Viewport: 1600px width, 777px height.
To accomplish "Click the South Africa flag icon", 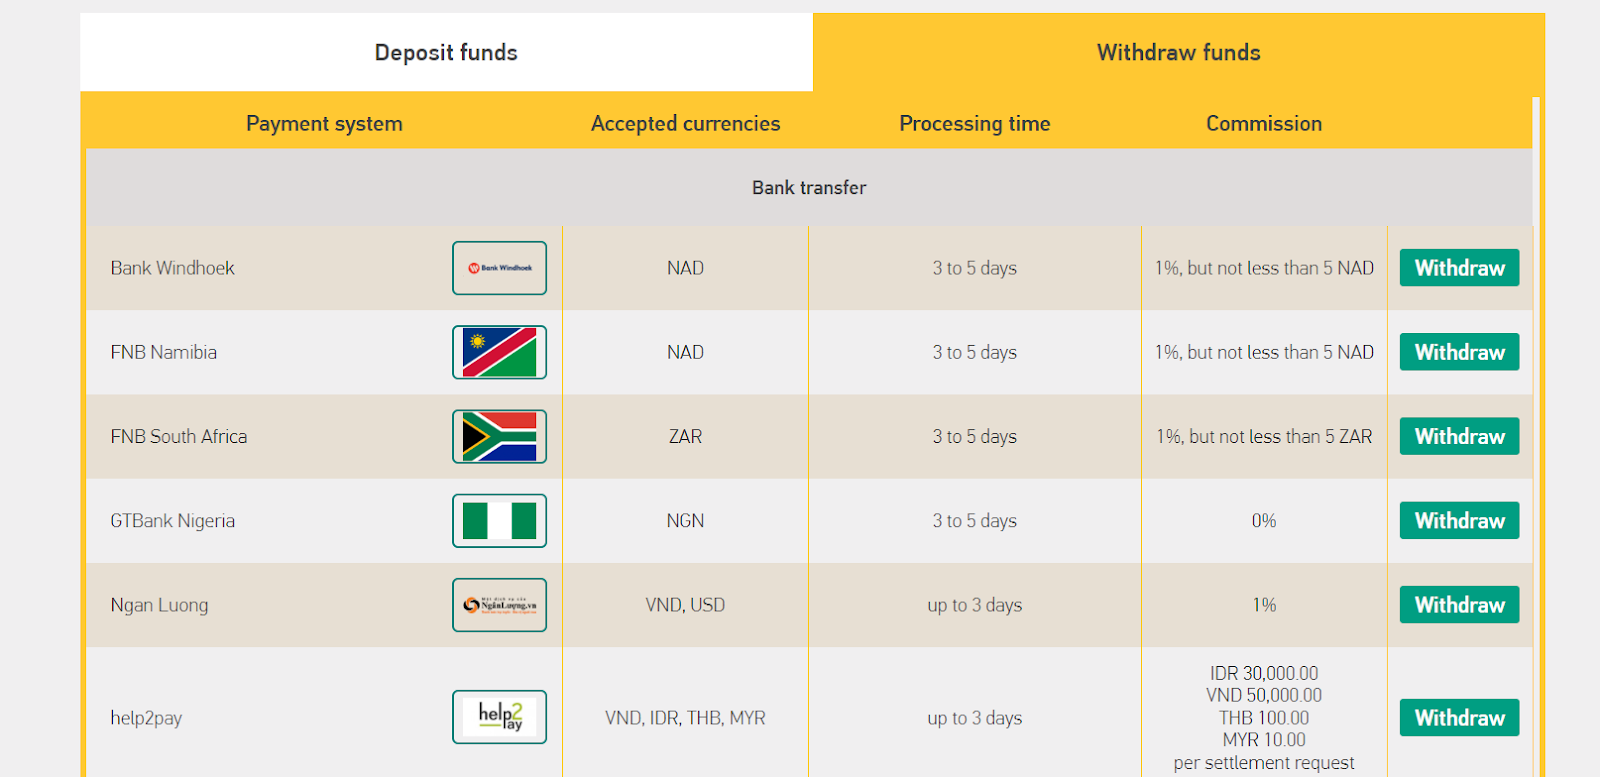I will pos(499,436).
